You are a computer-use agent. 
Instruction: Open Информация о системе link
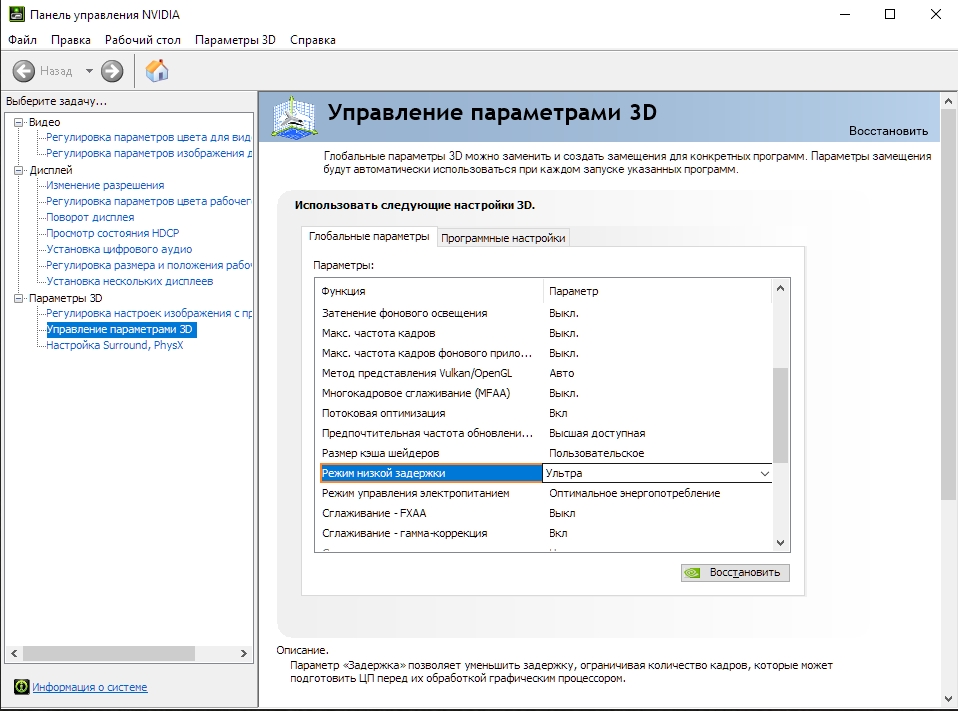click(90, 687)
